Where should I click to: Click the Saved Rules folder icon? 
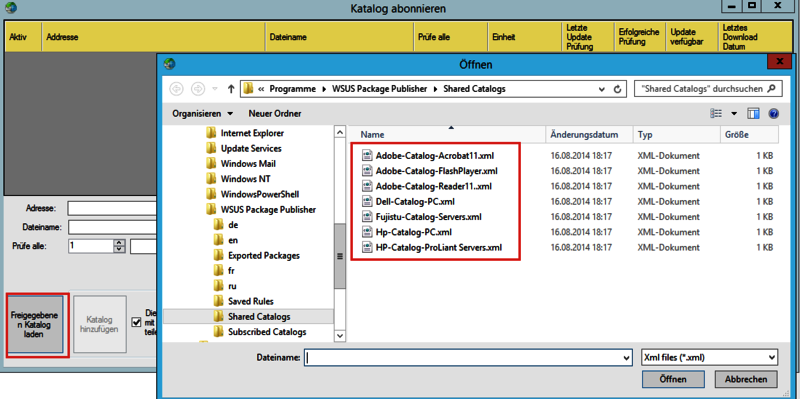(219, 301)
